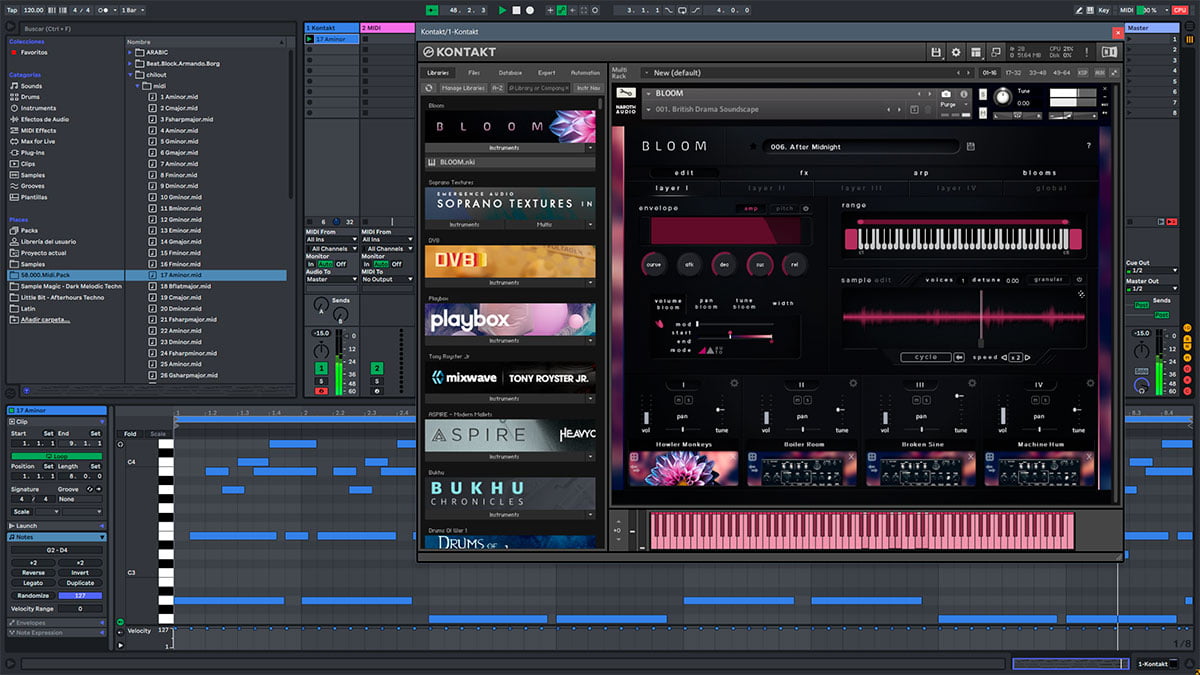Viewport: 1200px width, 675px height.
Task: Open track 1 Audio To Master dropdown
Action: click(x=331, y=279)
